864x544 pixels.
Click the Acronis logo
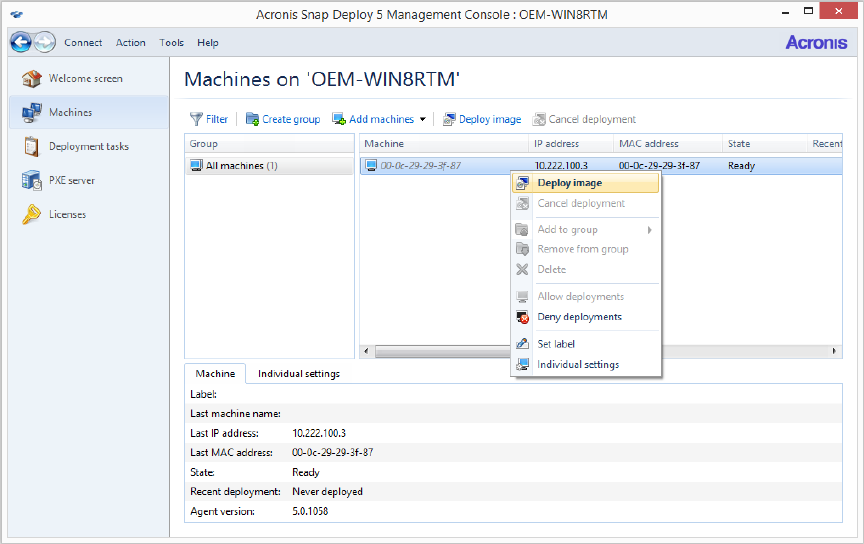(x=816, y=42)
